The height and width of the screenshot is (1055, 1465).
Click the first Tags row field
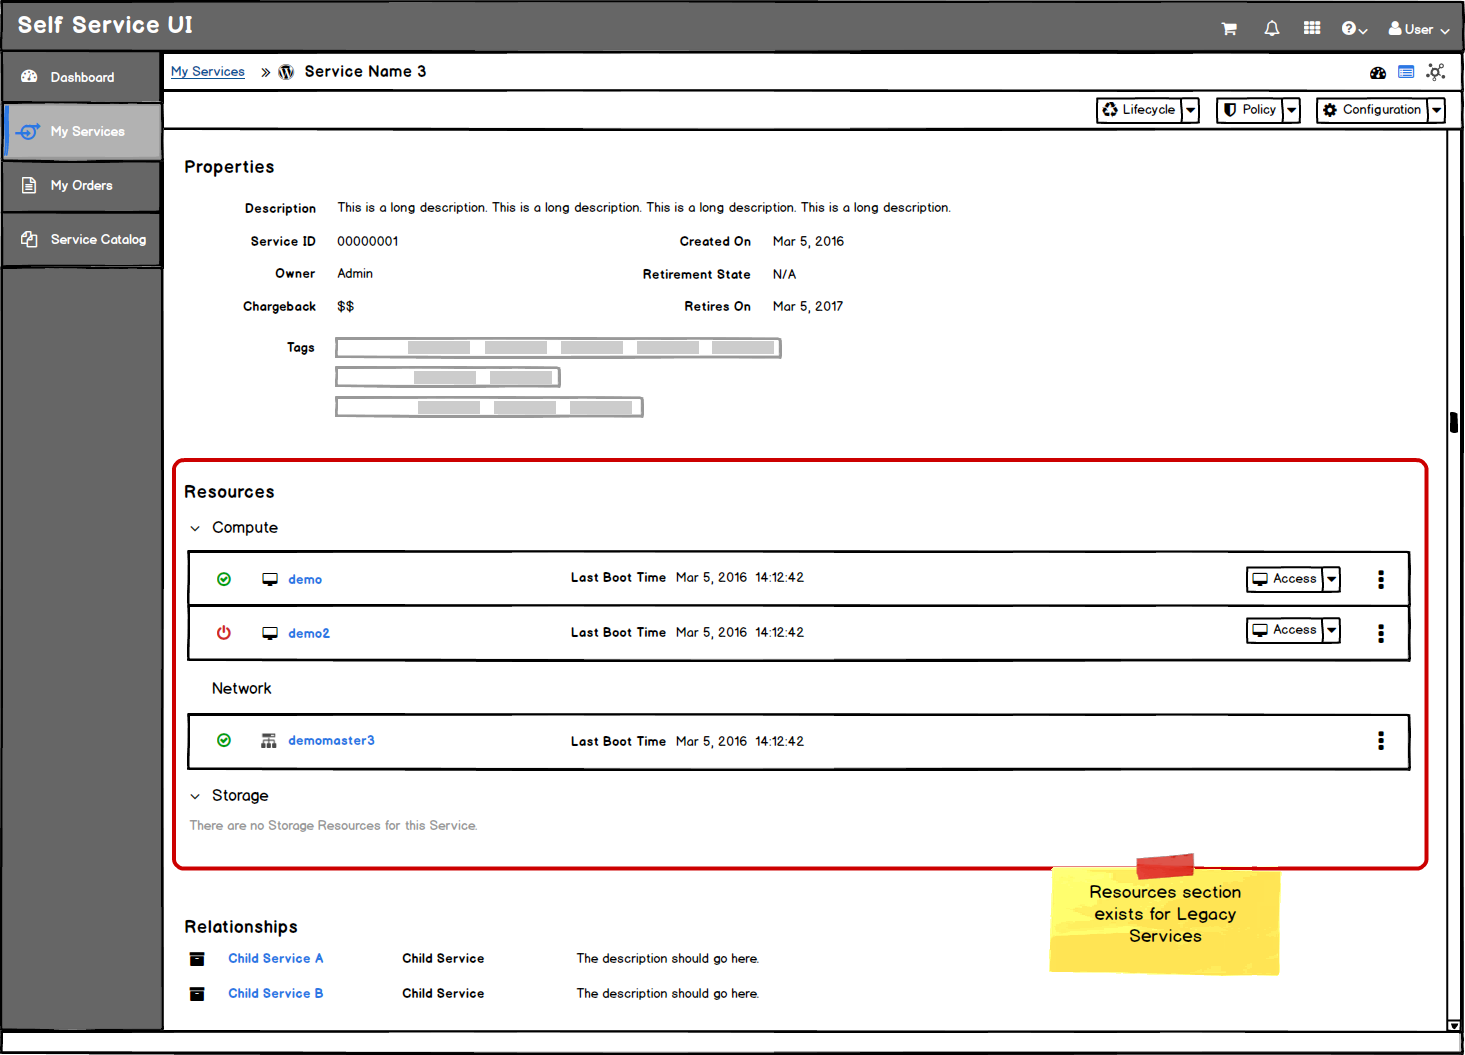[558, 347]
